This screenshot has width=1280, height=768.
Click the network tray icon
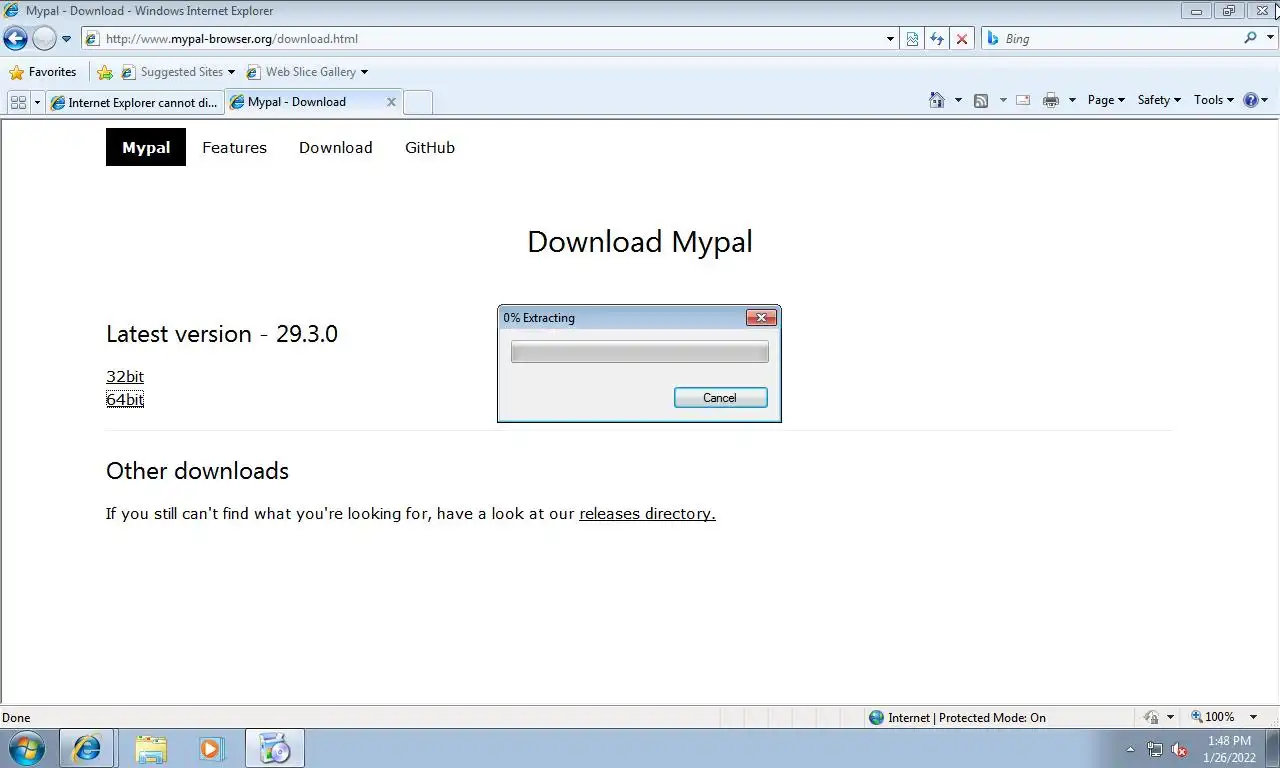tap(1155, 749)
